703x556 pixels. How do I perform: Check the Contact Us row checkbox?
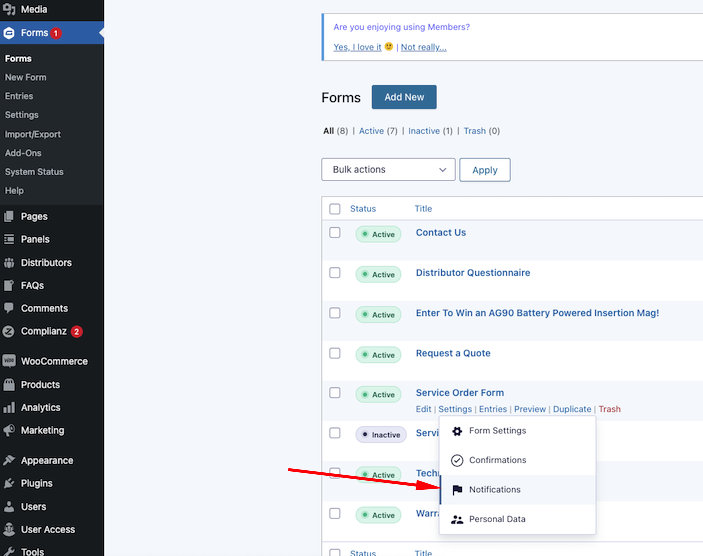point(335,233)
